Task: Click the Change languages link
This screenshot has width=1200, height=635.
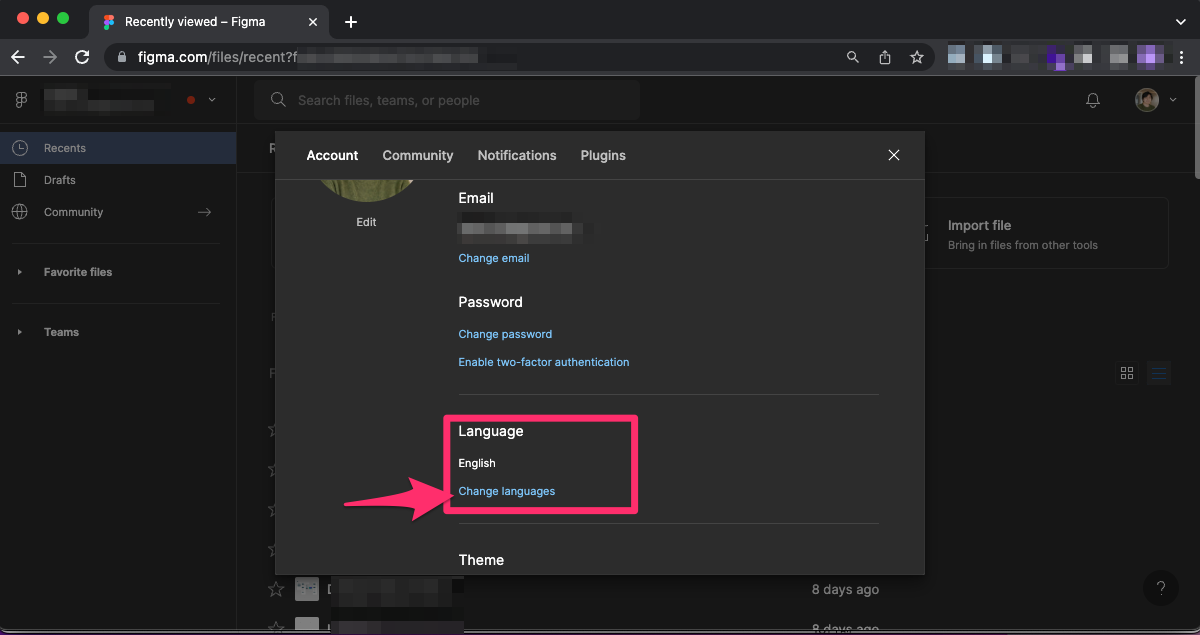Action: [506, 491]
